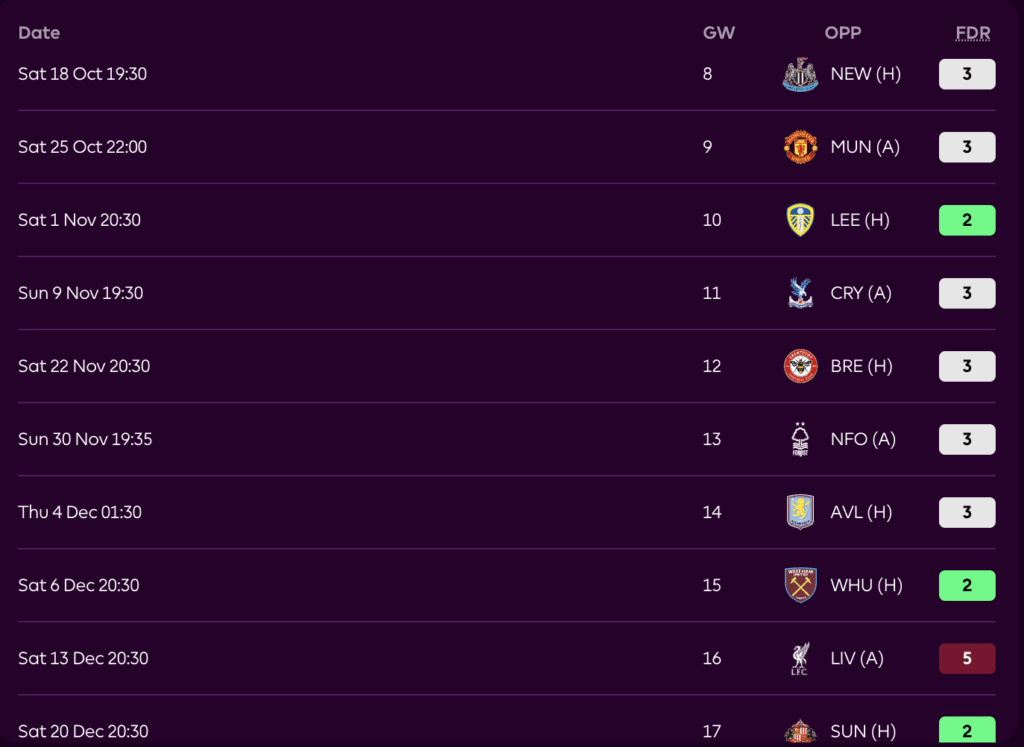Click the green FDR 2 badge for West Ham
Viewport: 1024px width, 747px height.
[967, 585]
